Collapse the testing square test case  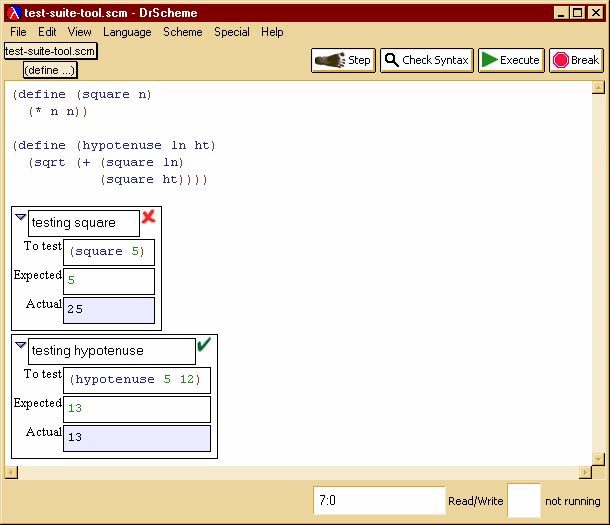click(20, 217)
